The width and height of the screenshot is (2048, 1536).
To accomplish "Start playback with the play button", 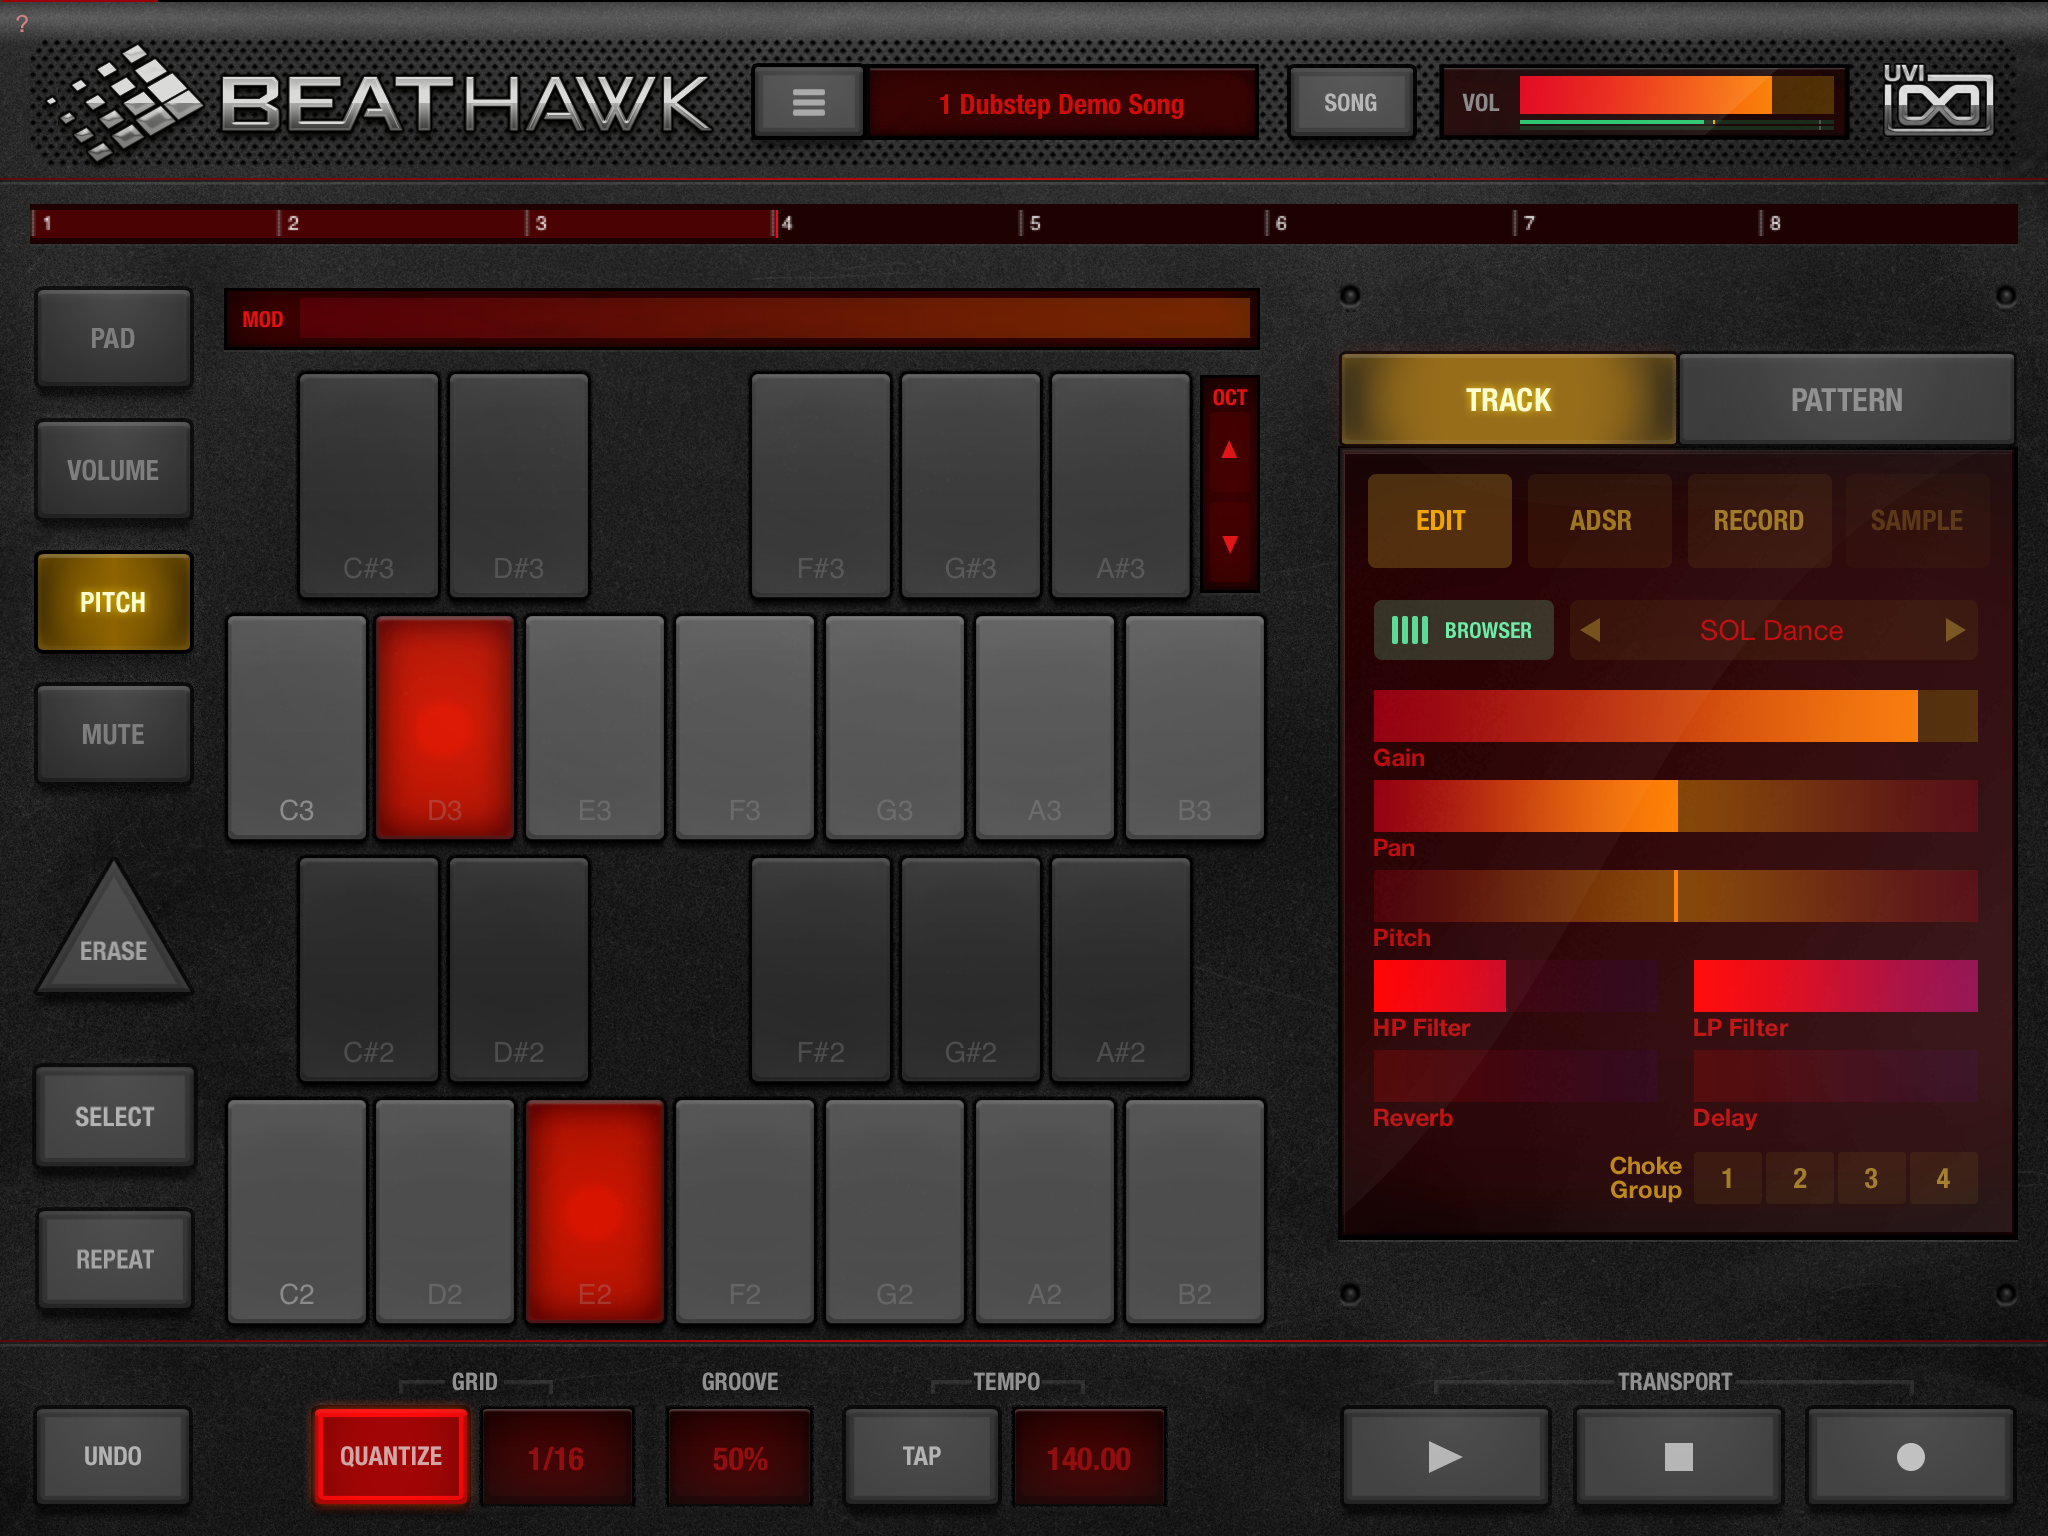I will click(x=1445, y=1456).
